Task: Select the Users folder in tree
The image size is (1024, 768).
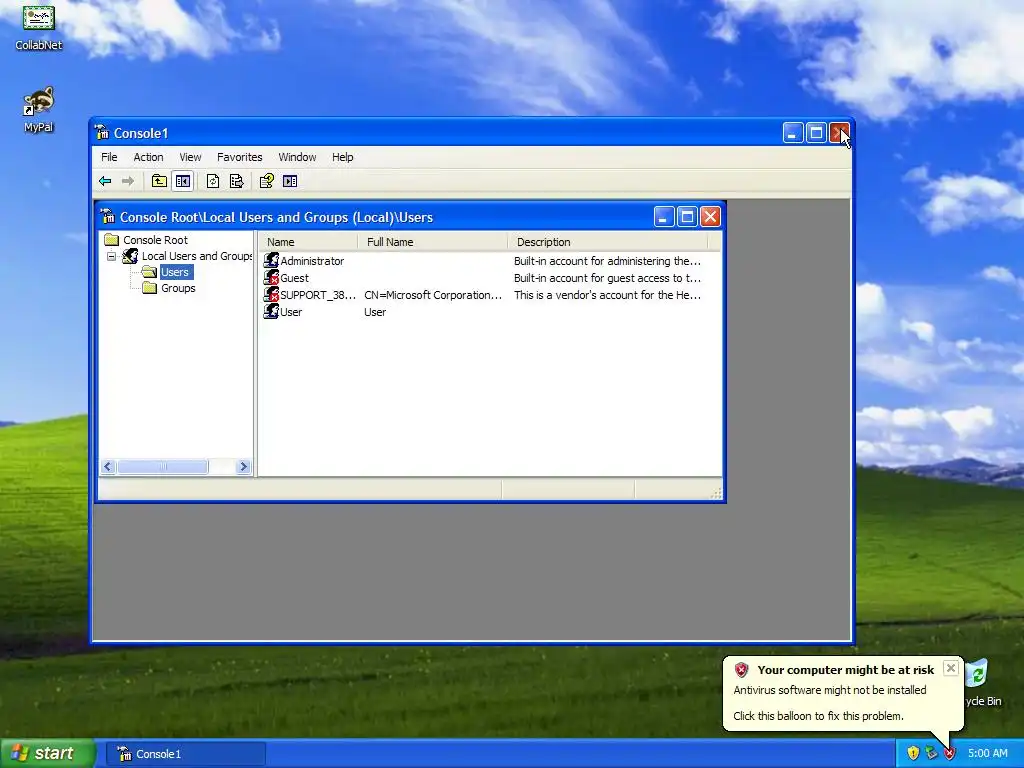Action: click(174, 272)
